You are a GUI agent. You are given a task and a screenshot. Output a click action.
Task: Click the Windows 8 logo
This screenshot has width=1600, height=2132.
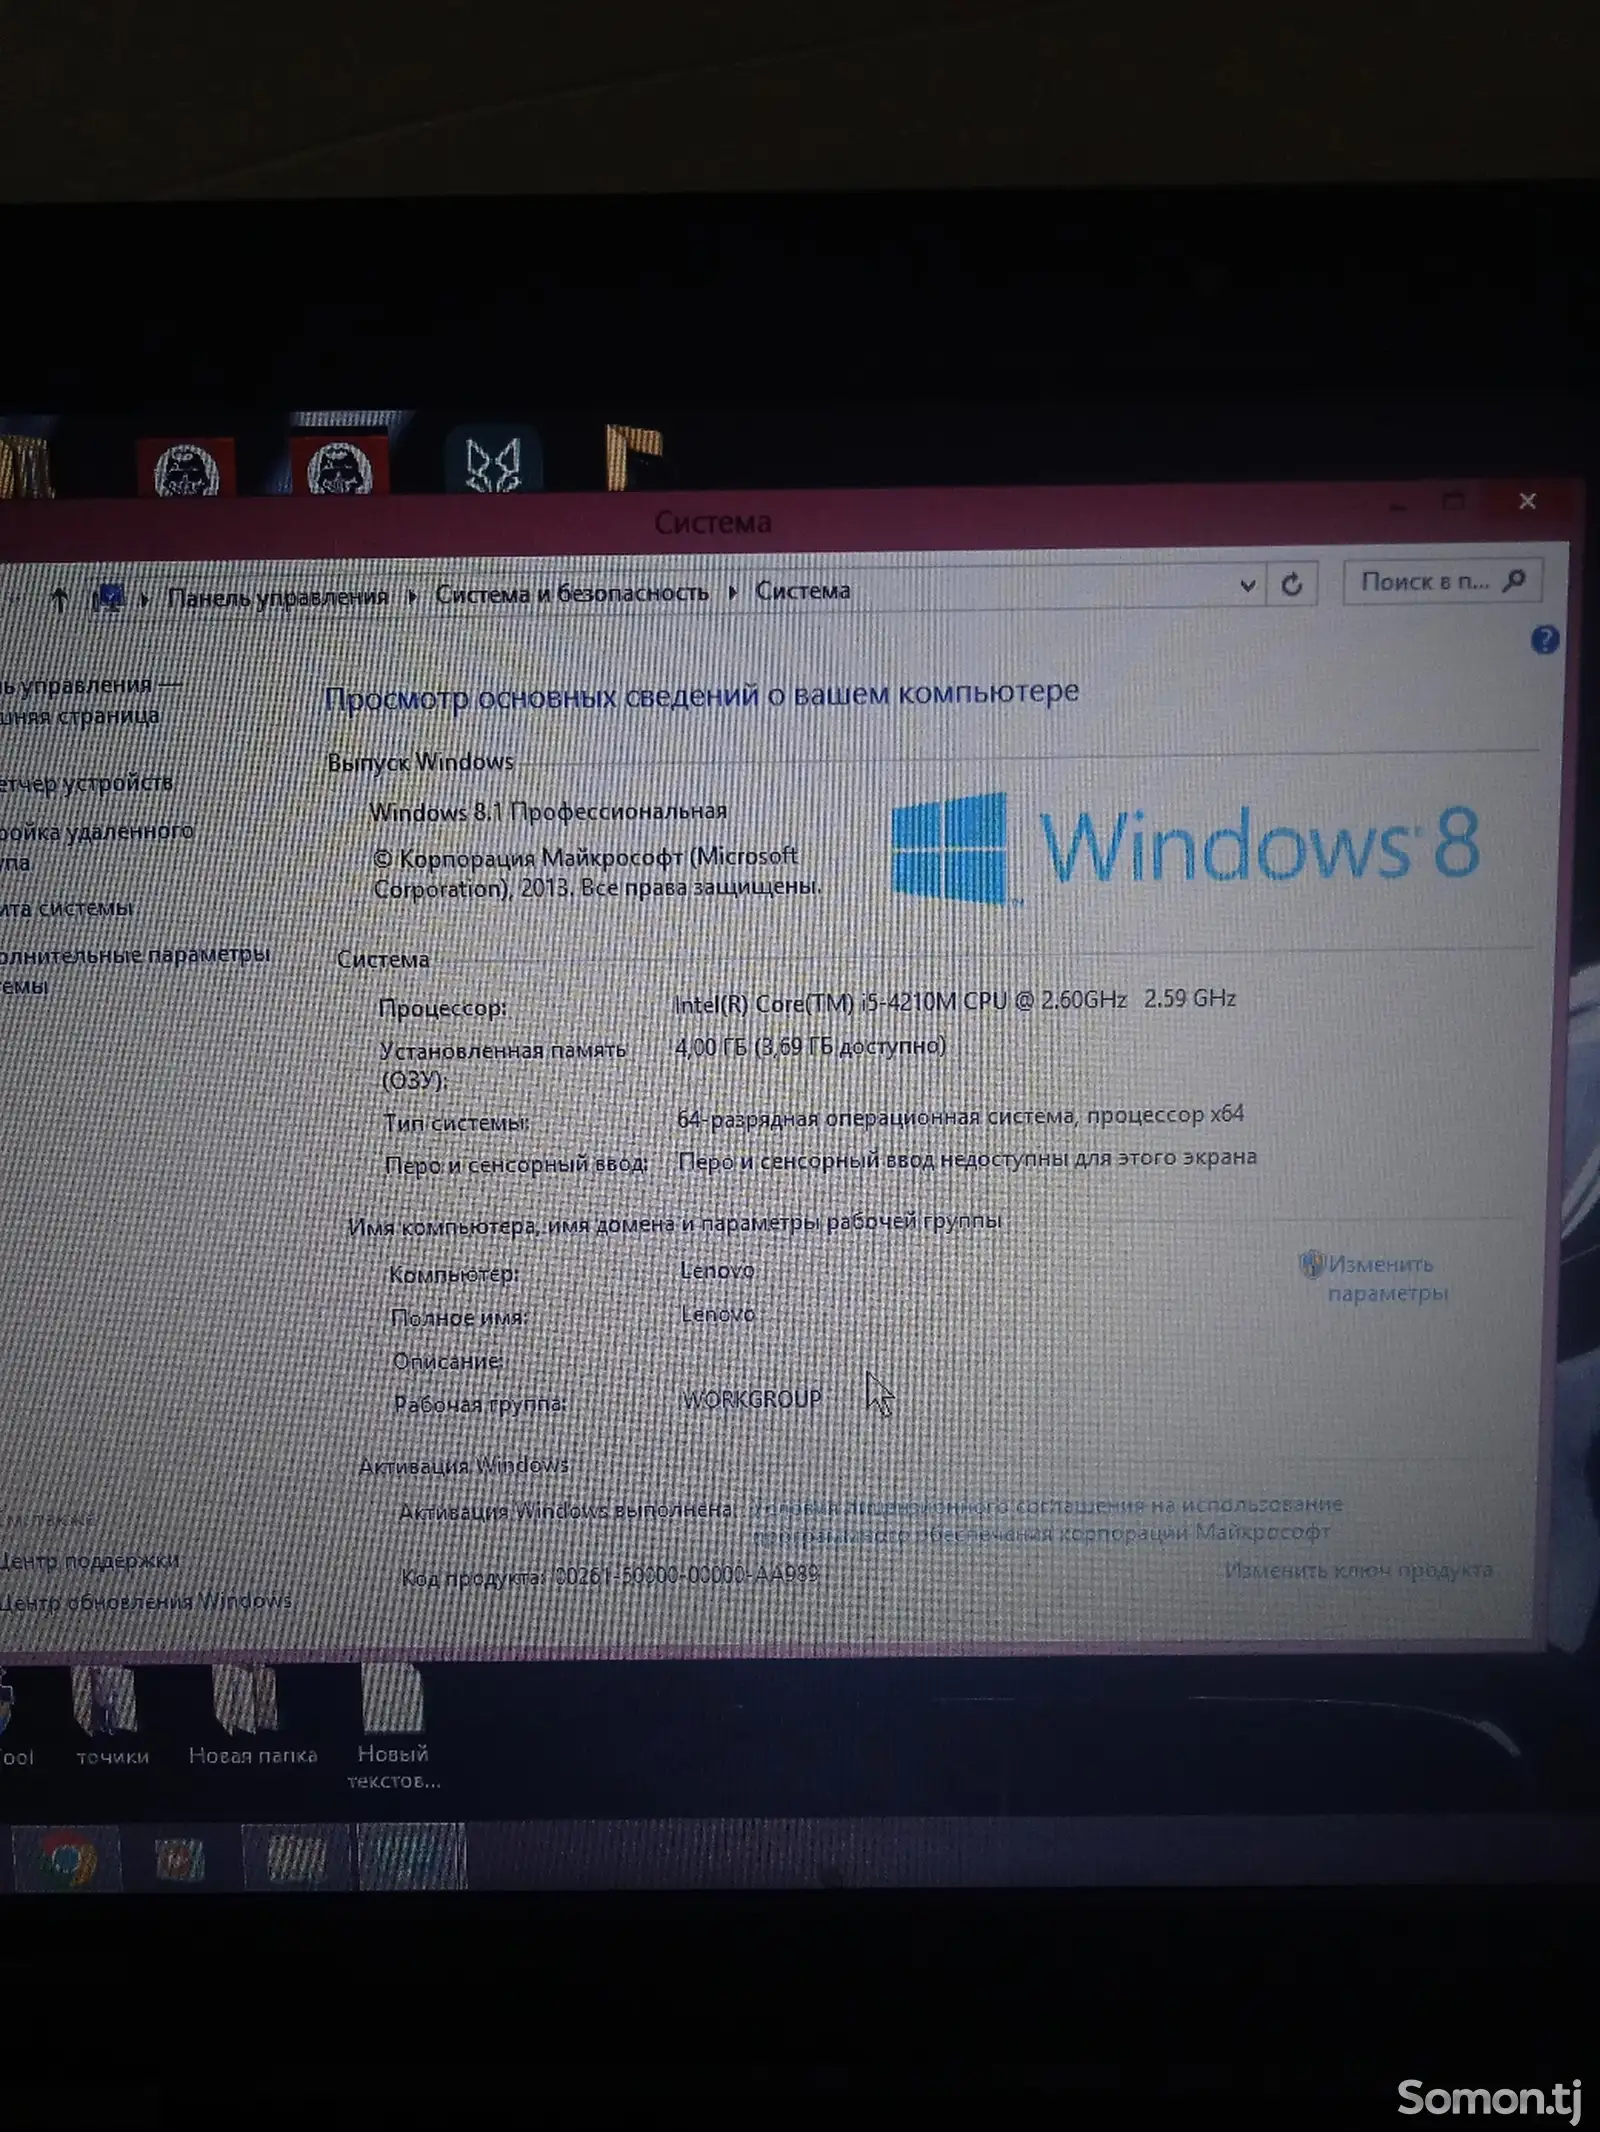[x=1185, y=847]
